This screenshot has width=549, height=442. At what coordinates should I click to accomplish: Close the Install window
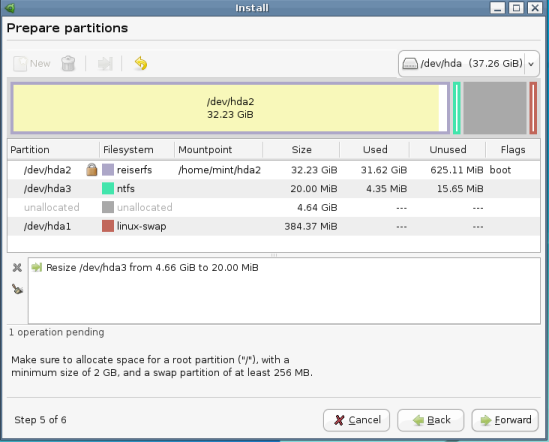point(535,8)
